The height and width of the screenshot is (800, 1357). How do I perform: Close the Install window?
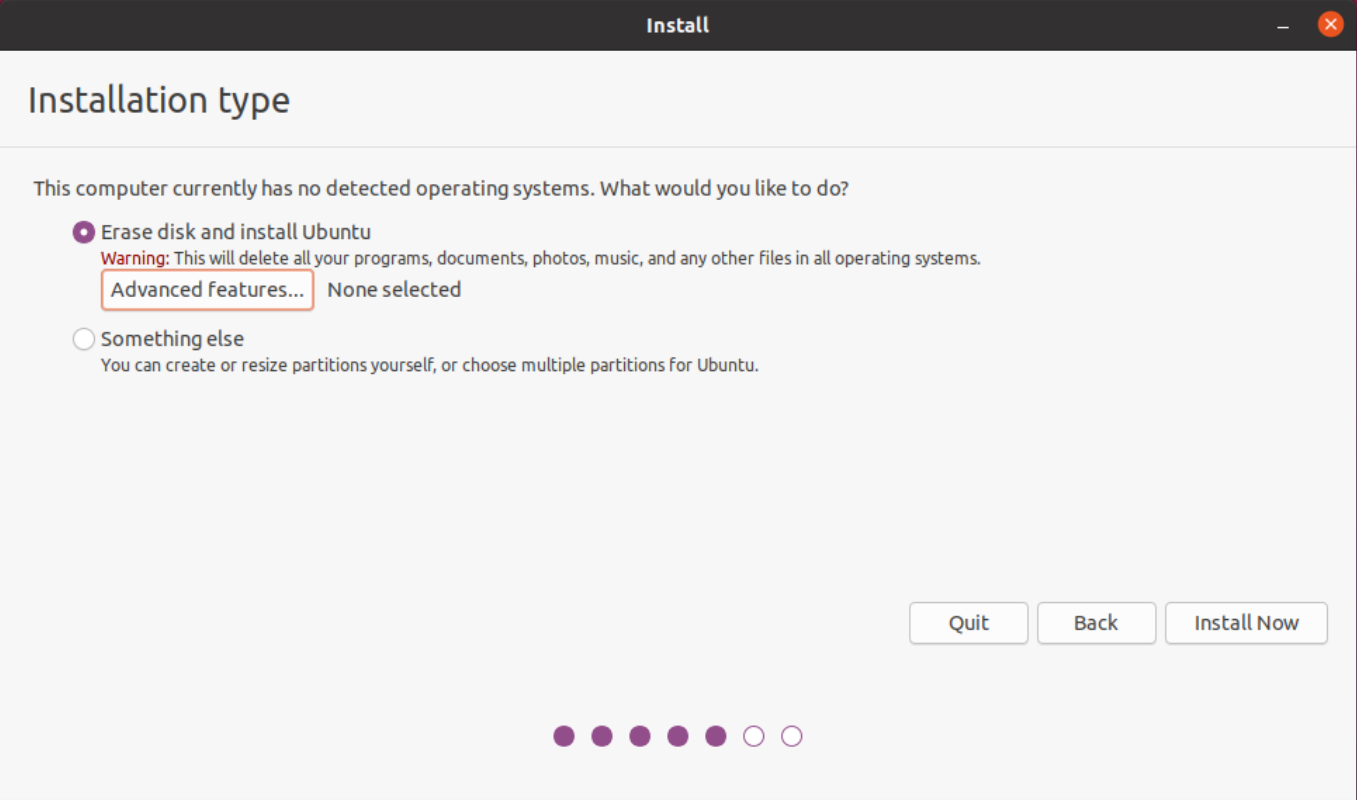1330,24
